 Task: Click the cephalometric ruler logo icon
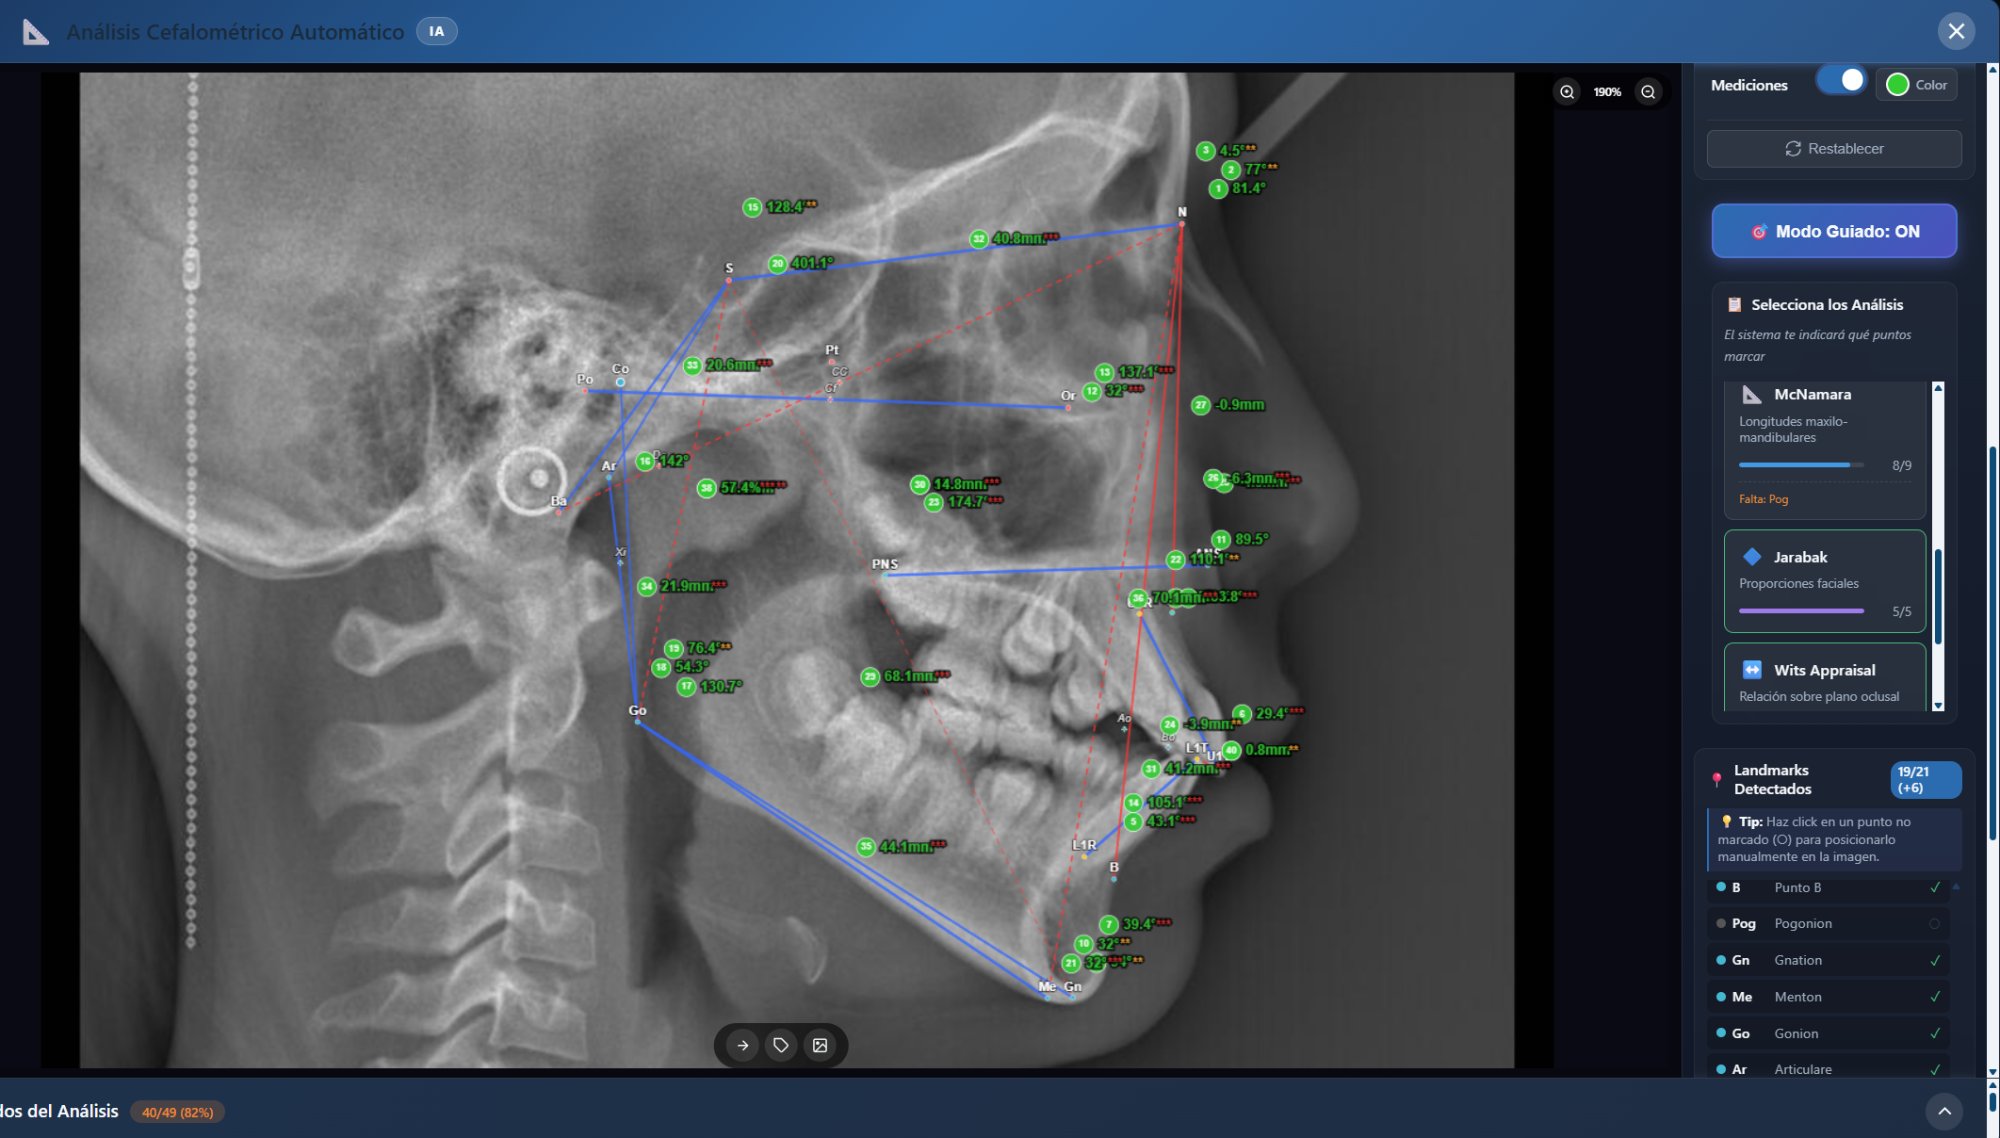(36, 32)
